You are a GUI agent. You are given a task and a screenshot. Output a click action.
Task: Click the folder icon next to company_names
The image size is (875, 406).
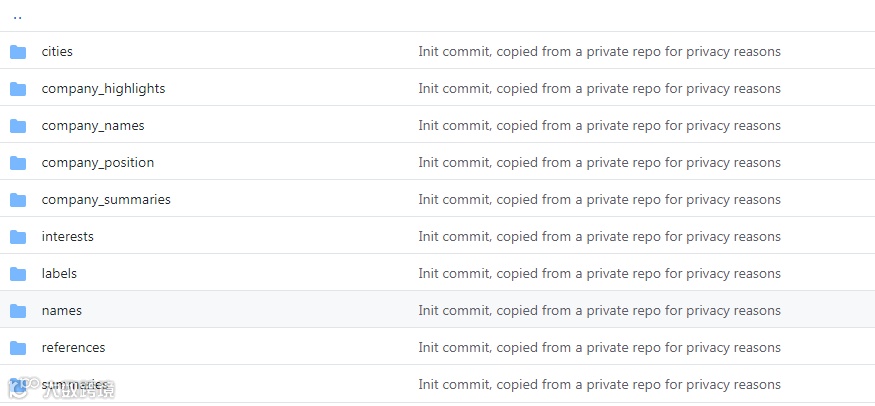click(x=18, y=126)
